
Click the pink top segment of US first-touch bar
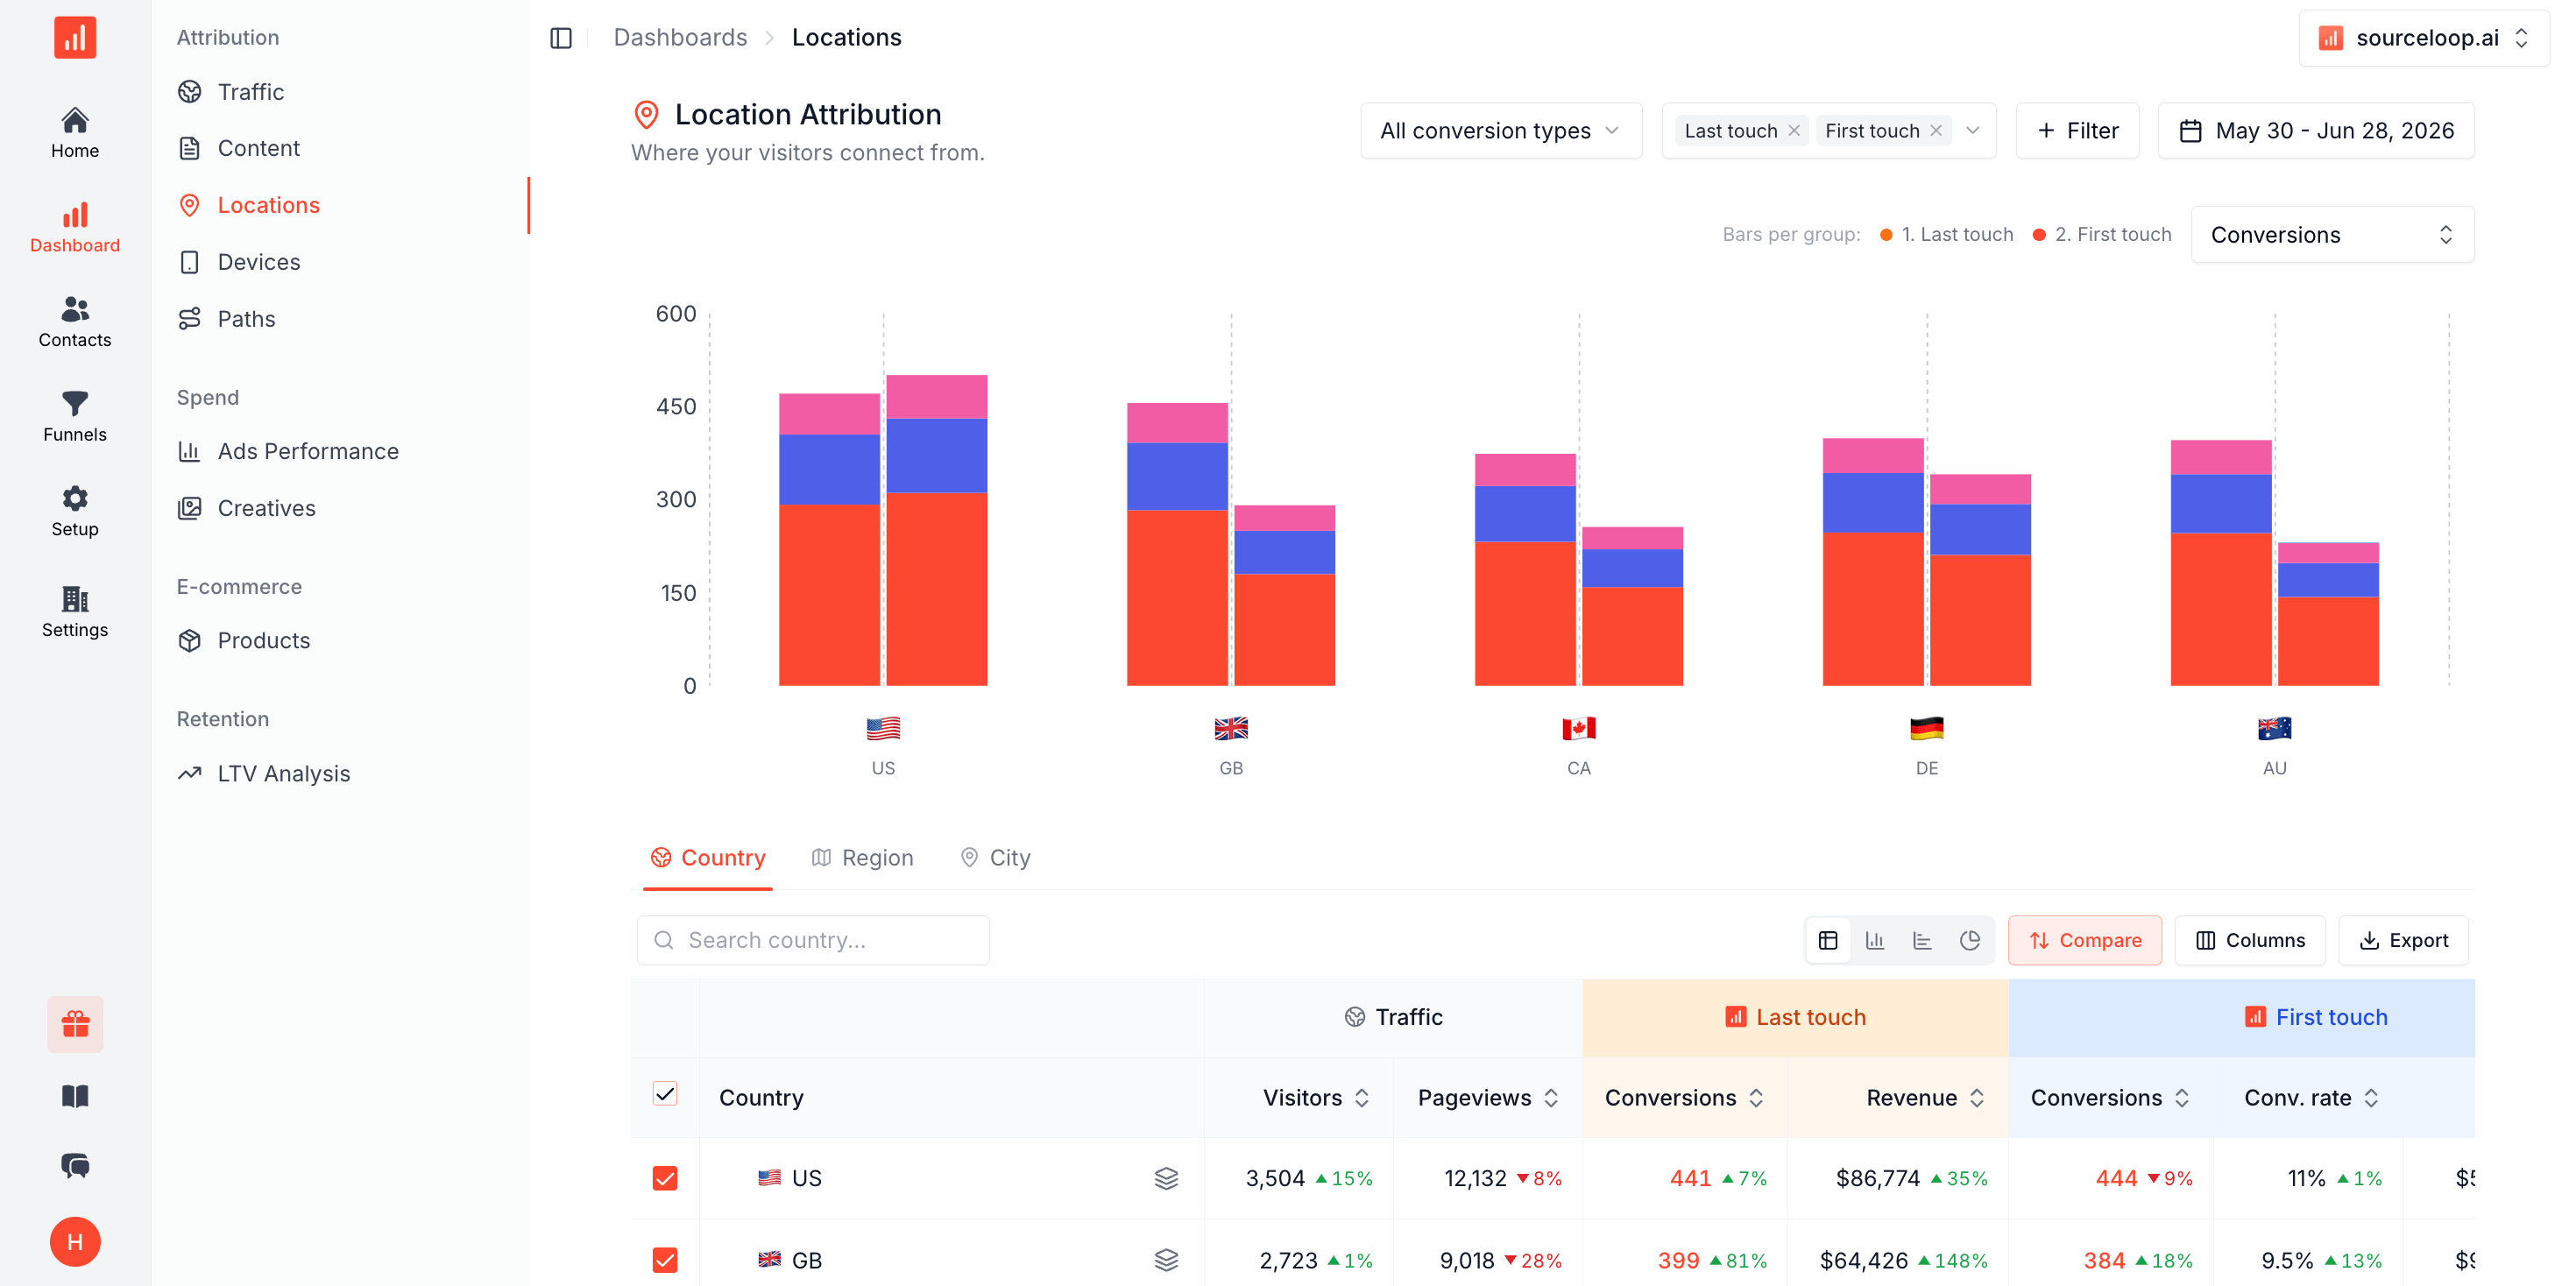pyautogui.click(x=936, y=397)
